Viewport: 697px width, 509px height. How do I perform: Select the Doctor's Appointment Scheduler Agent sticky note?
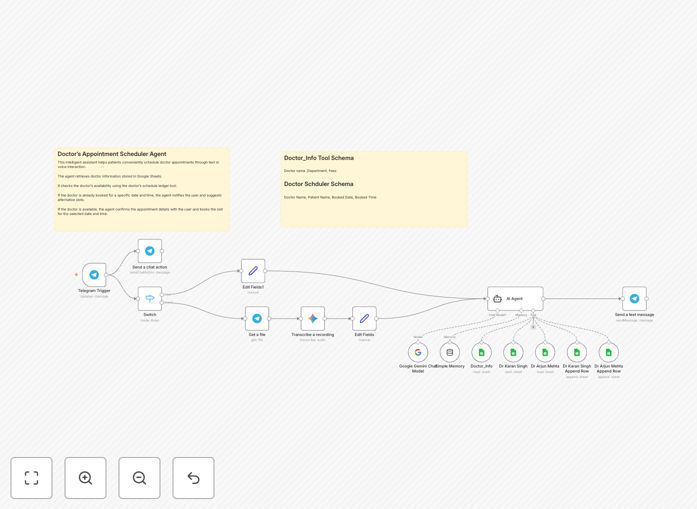click(x=142, y=189)
